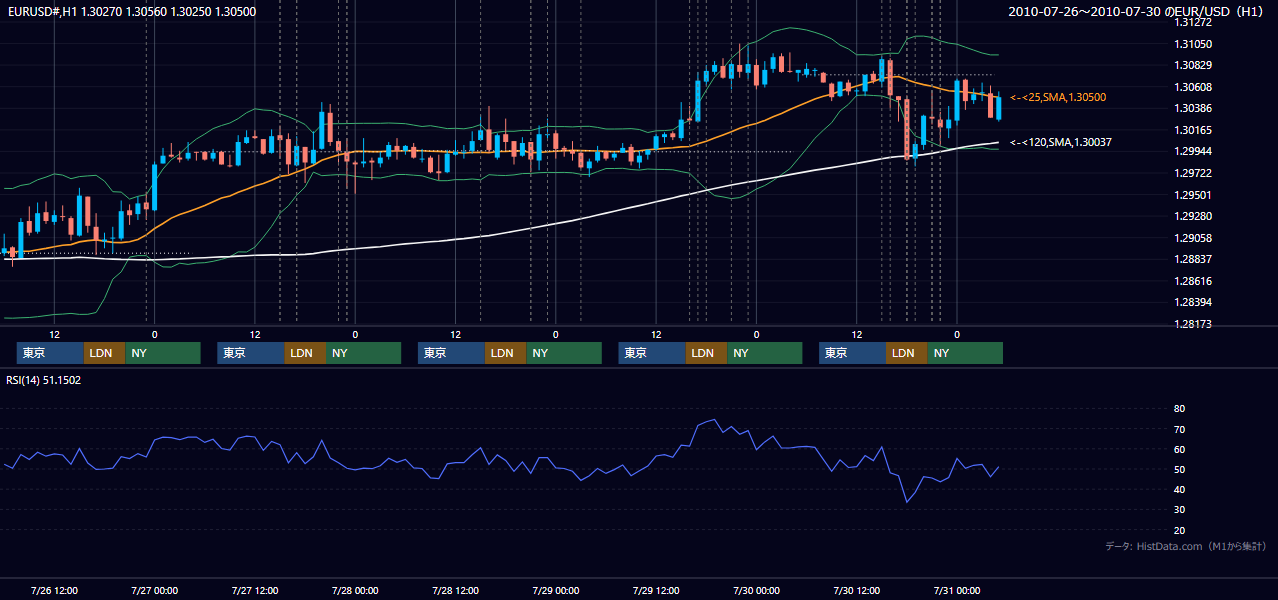The width and height of the screenshot is (1278, 600).
Task: Click price axis value 1.30829
Action: [x=1193, y=65]
